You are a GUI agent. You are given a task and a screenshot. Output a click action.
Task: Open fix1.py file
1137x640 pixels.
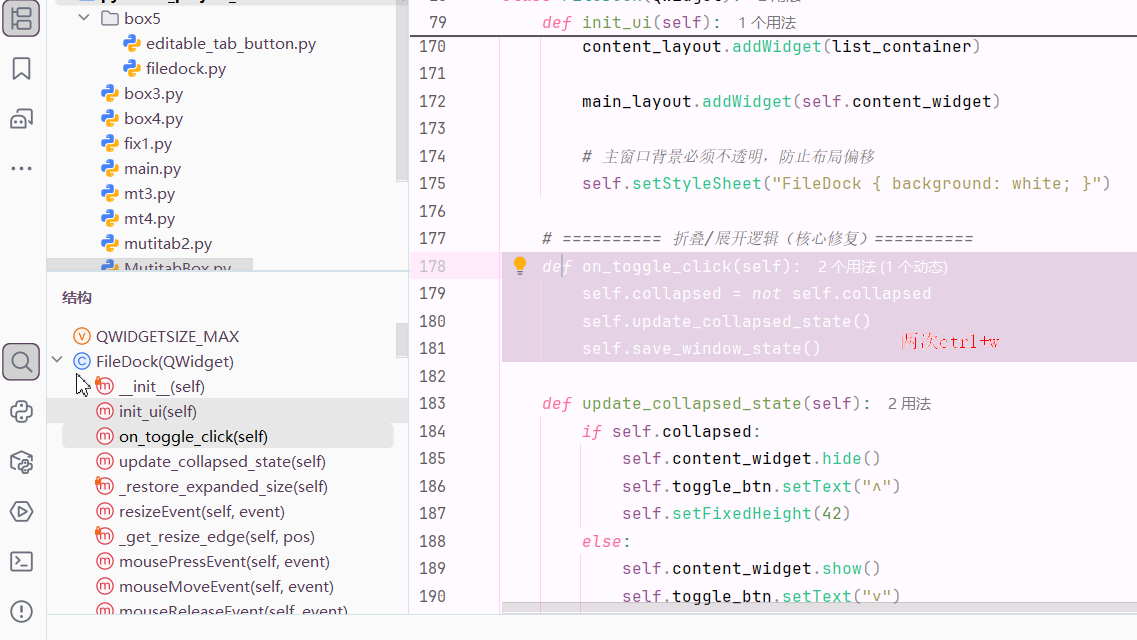148,144
